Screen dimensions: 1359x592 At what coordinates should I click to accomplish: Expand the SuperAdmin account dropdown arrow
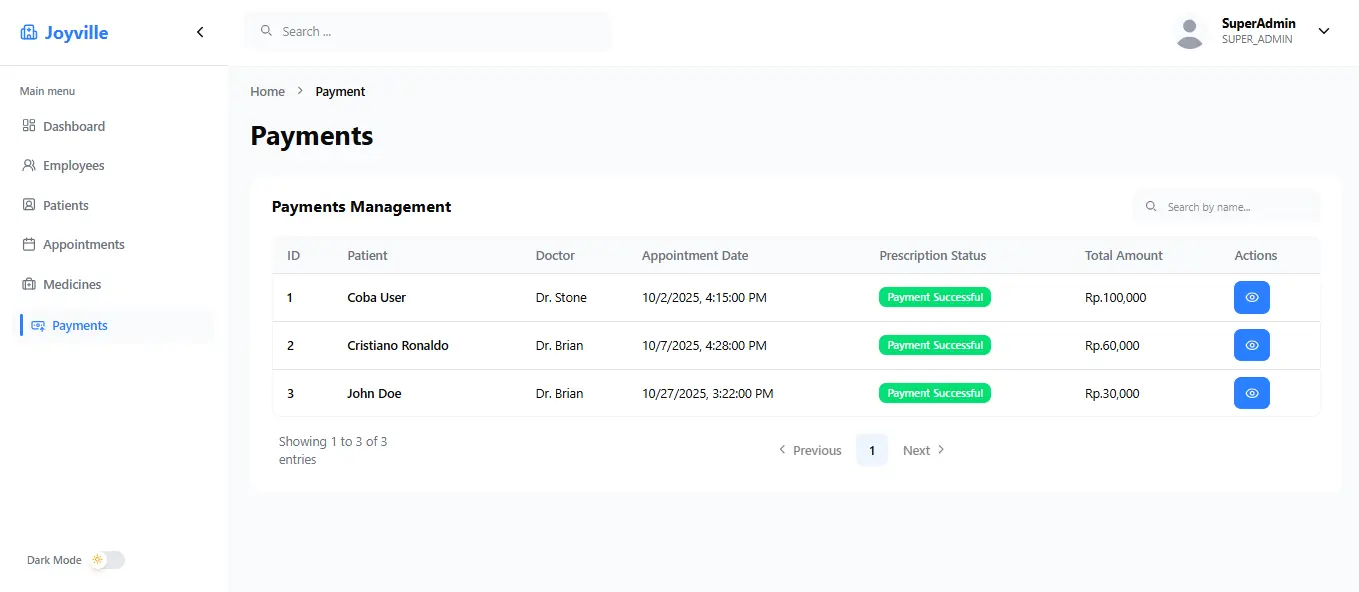(1324, 31)
